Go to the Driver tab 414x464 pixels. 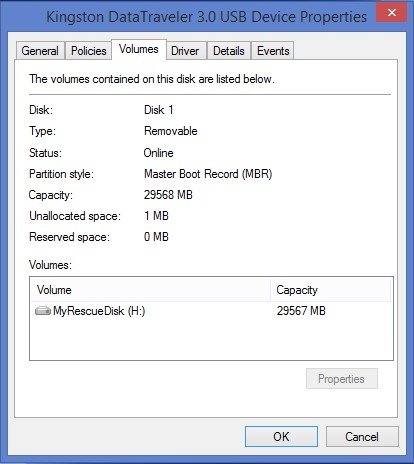(185, 51)
